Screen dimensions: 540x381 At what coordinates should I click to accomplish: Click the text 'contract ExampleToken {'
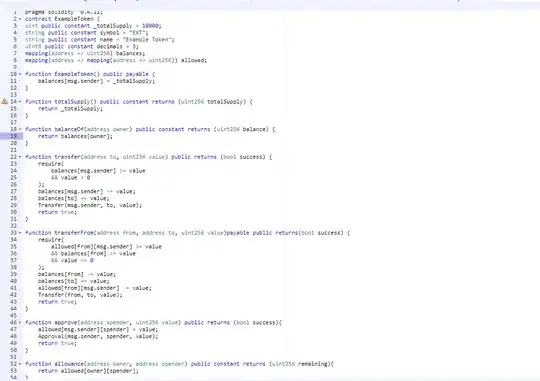(x=62, y=19)
